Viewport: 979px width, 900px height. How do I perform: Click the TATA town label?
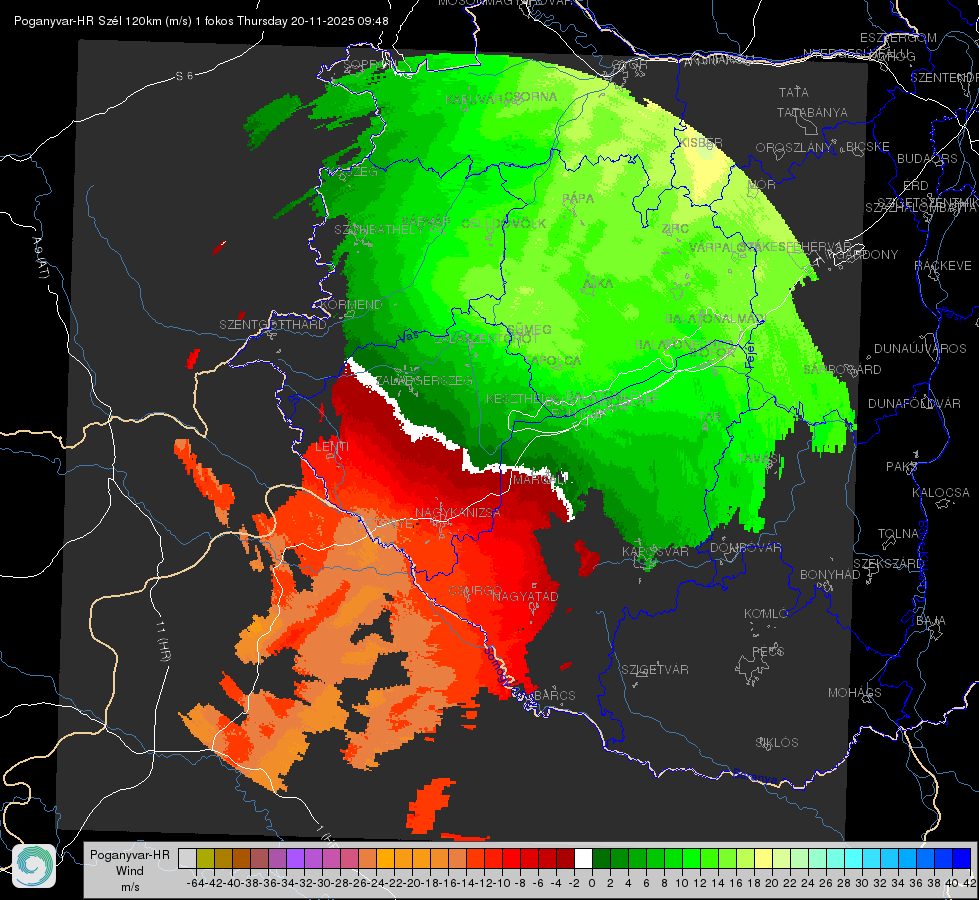(x=794, y=92)
